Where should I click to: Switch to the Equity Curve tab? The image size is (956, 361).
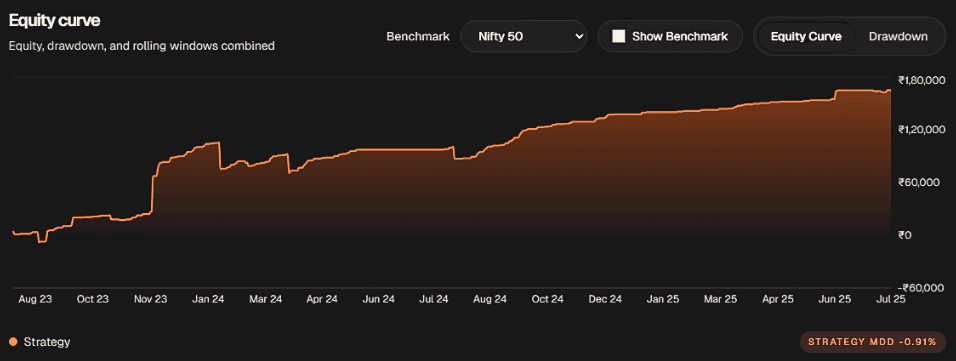[805, 37]
